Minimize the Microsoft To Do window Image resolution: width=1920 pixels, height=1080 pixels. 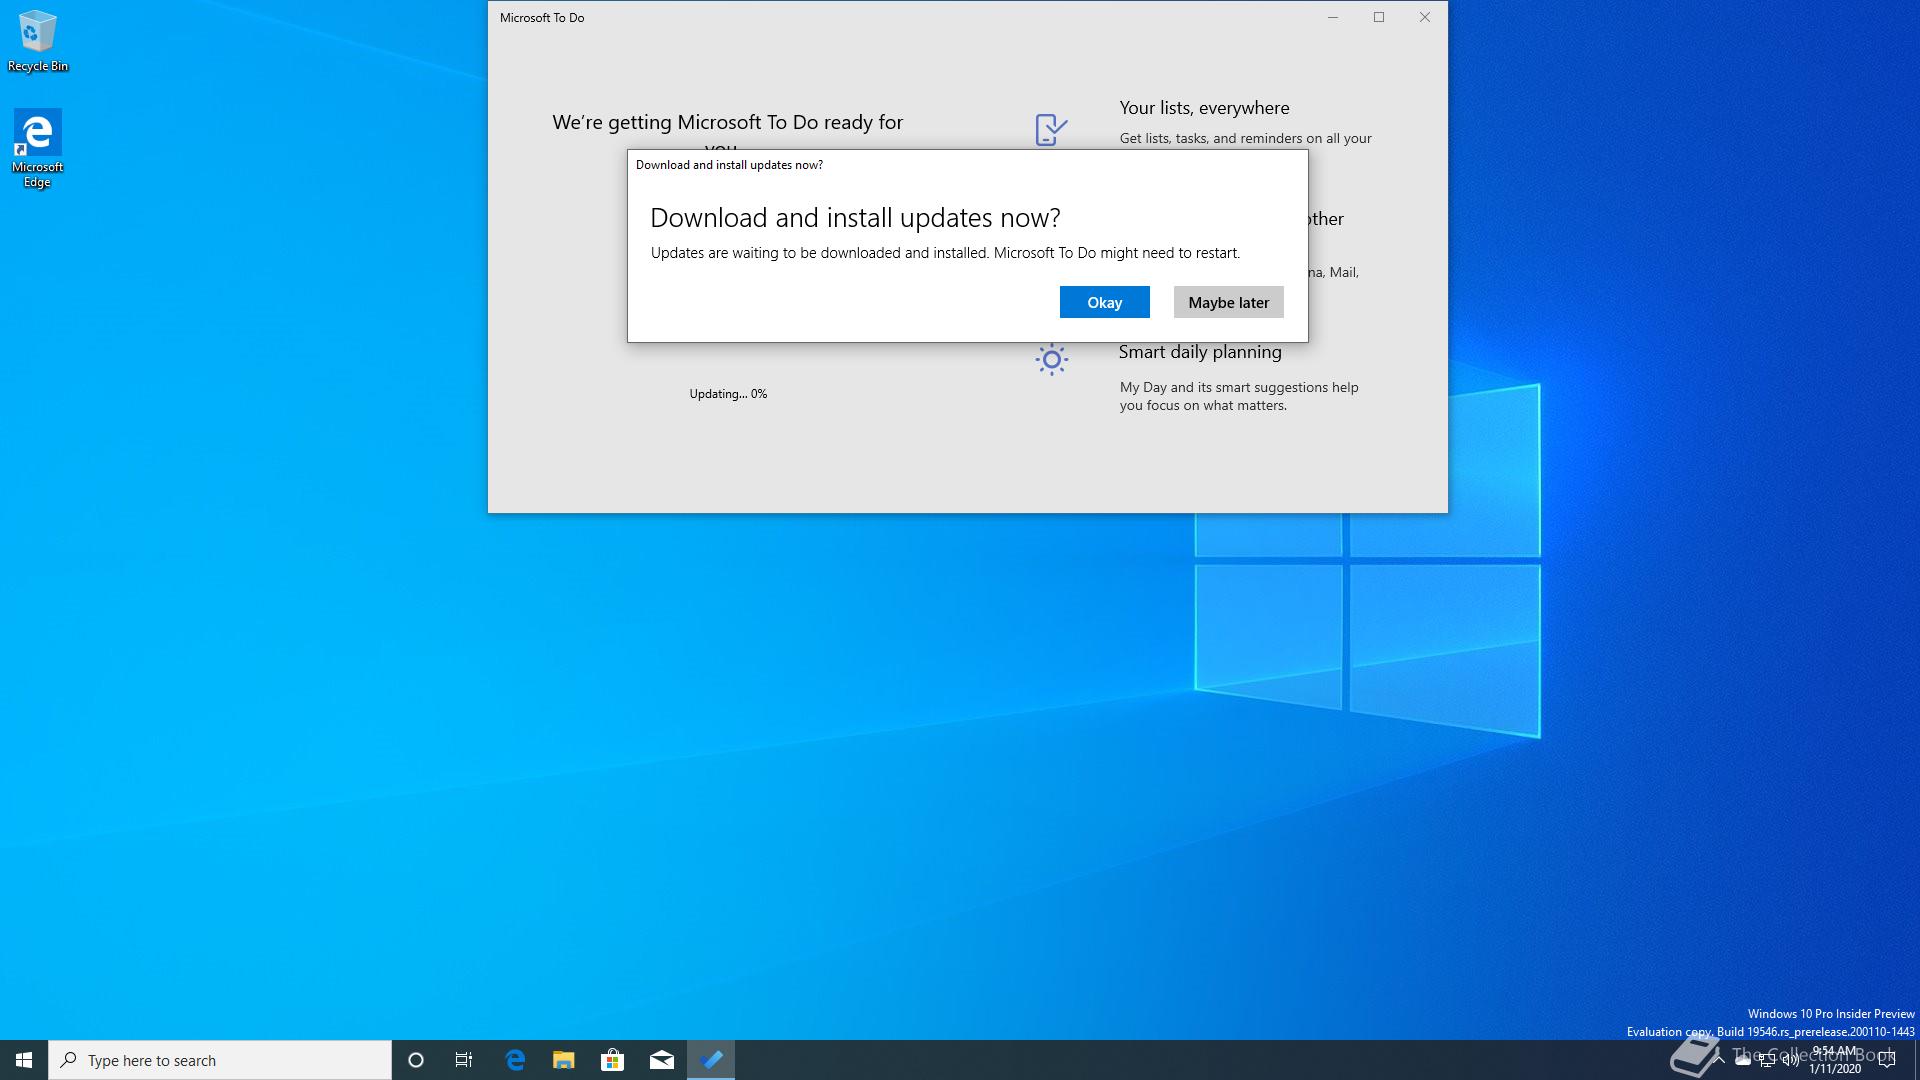[x=1333, y=17]
